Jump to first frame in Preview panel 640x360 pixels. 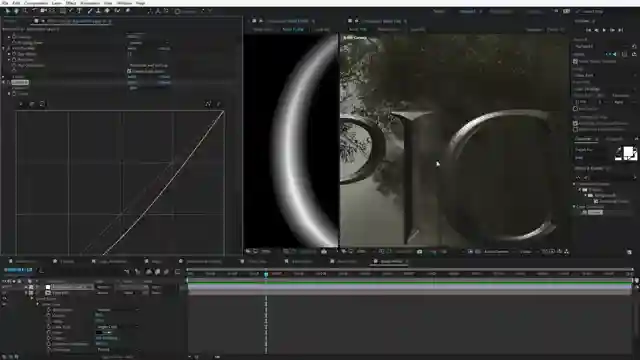click(x=589, y=30)
